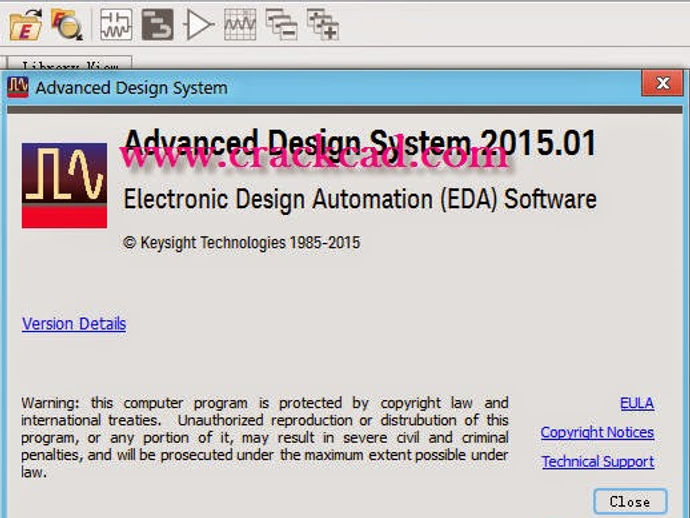Click the Close button

[630, 502]
